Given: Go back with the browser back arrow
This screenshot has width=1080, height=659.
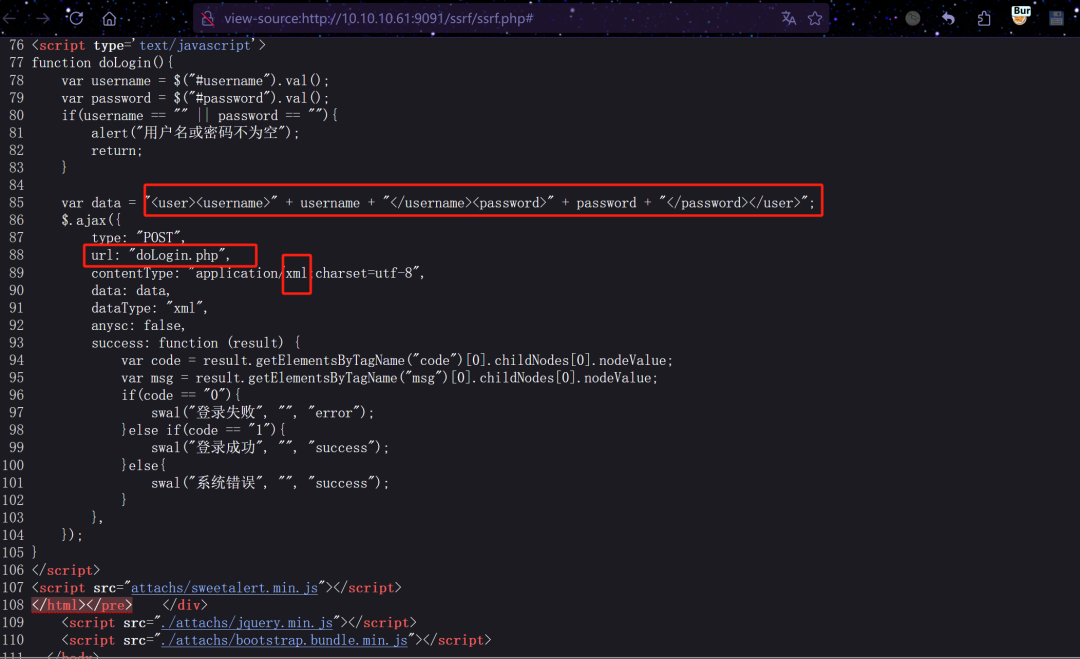Looking at the screenshot, I should (10, 19).
